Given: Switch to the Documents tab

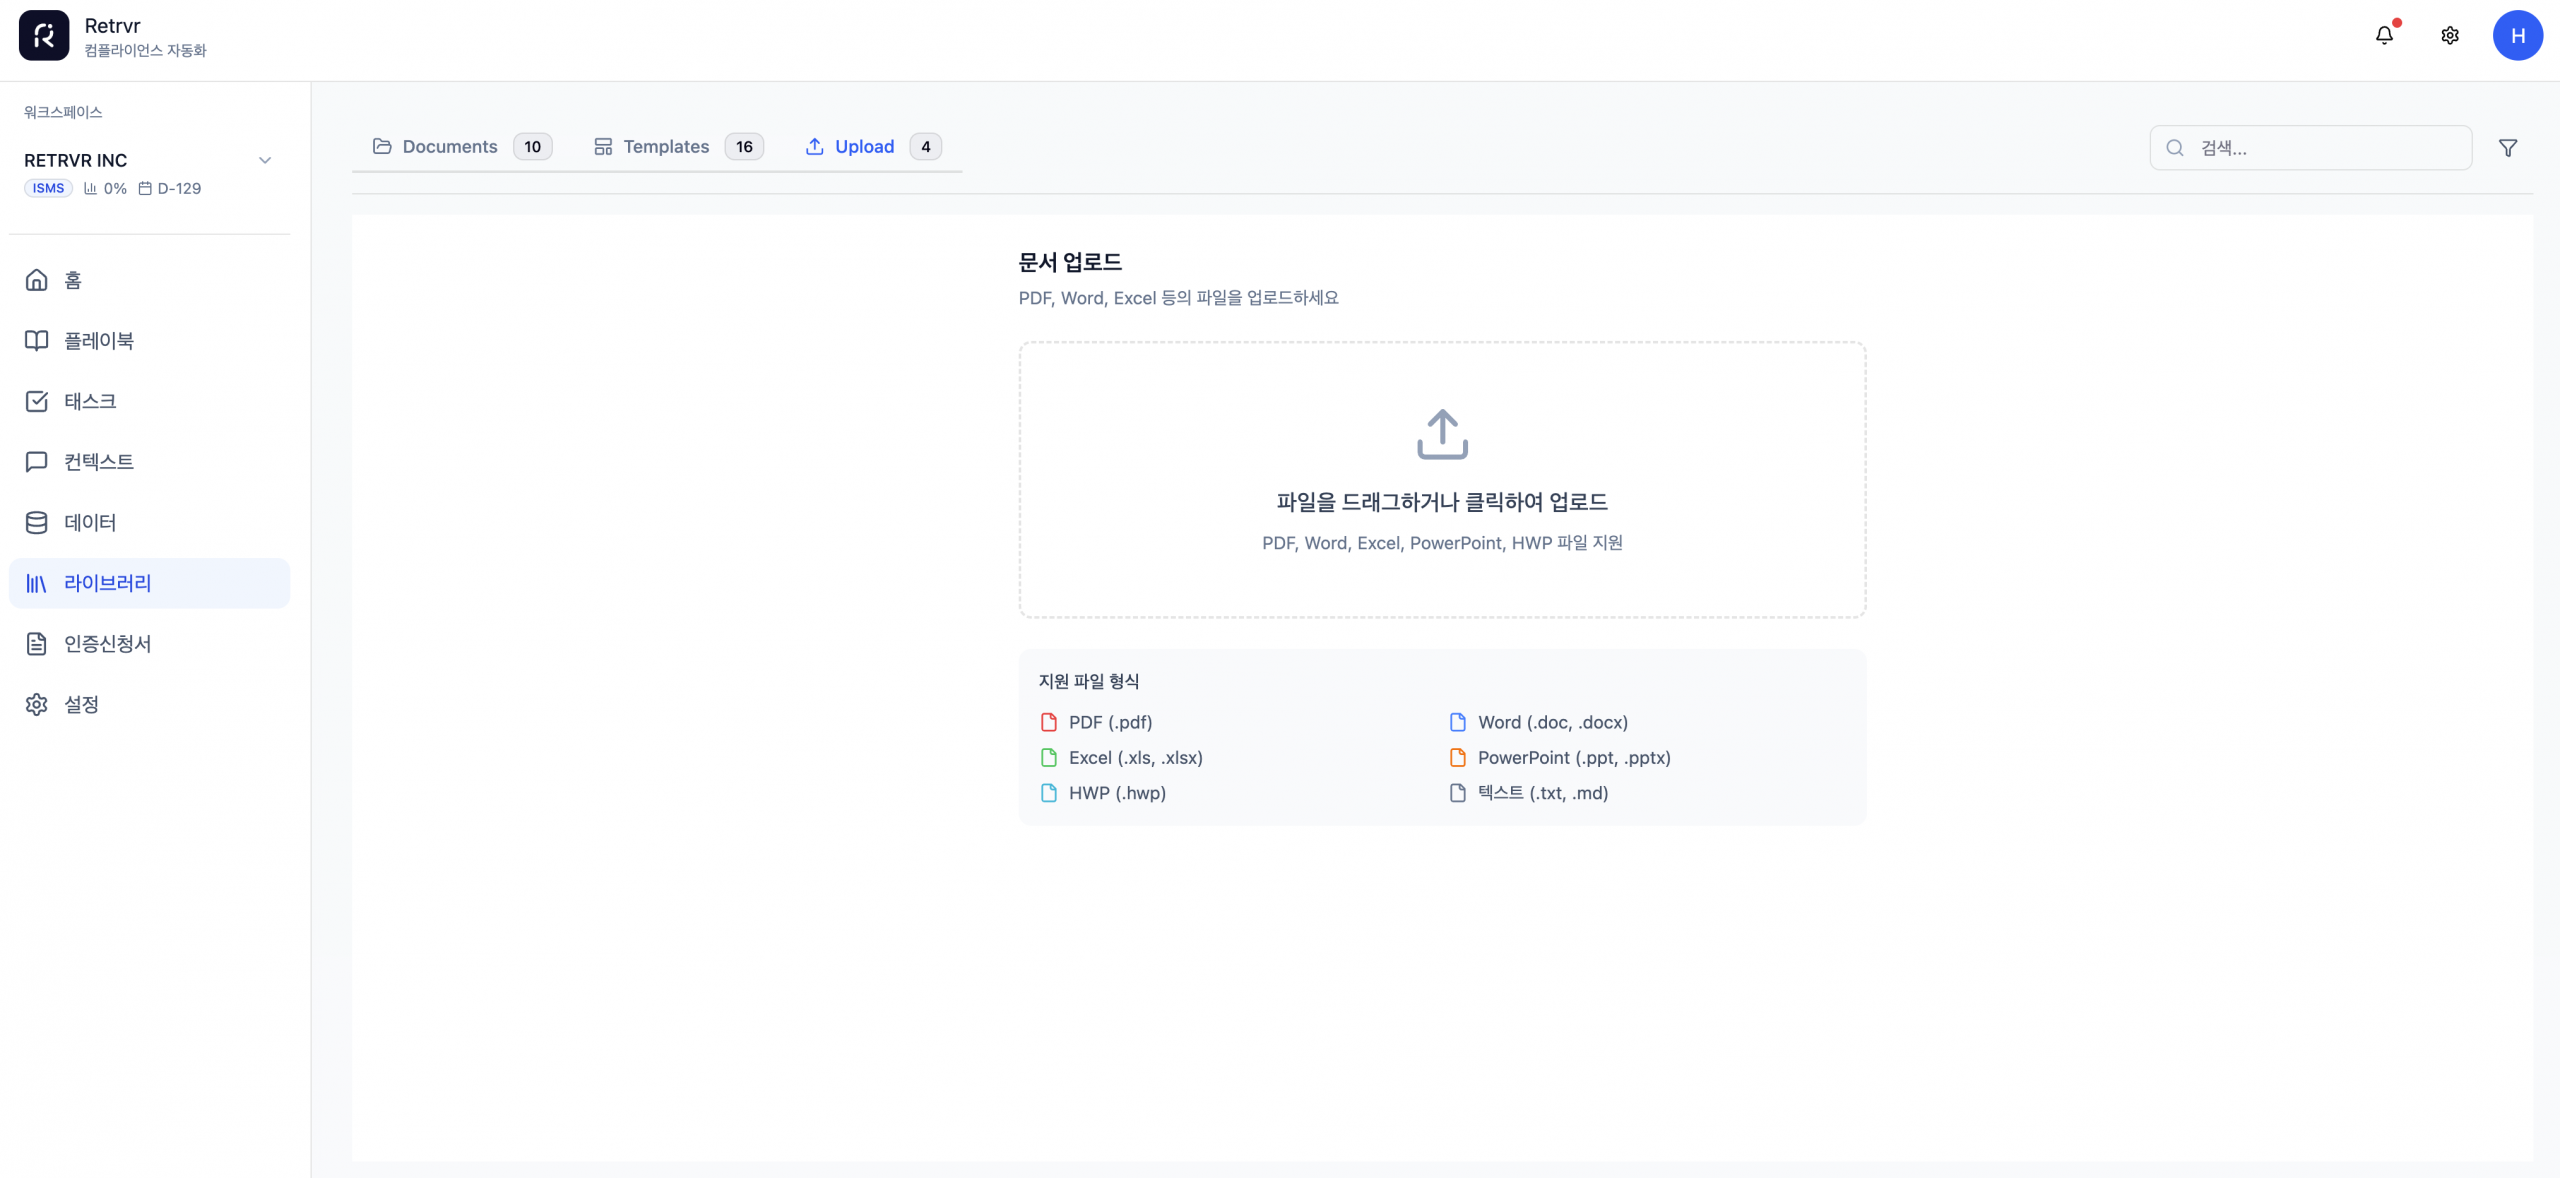Looking at the screenshot, I should tap(461, 147).
